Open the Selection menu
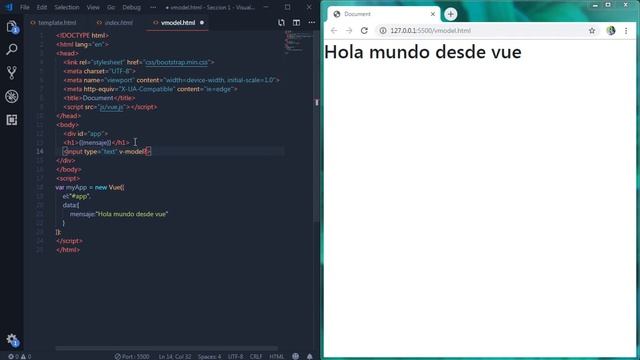Screen dimensions: 640x360 tap(67, 7)
